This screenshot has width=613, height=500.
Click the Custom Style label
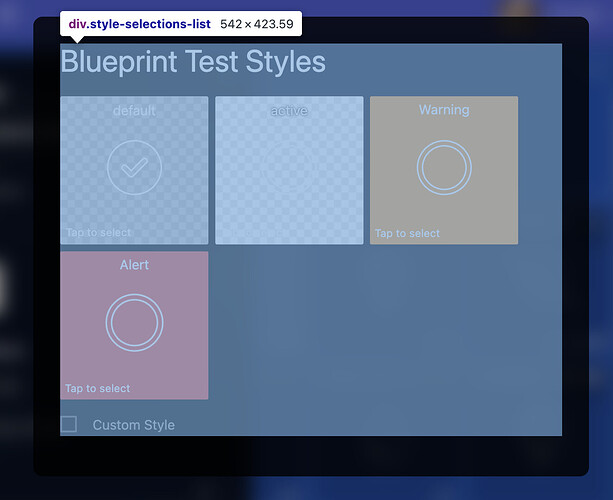(134, 425)
